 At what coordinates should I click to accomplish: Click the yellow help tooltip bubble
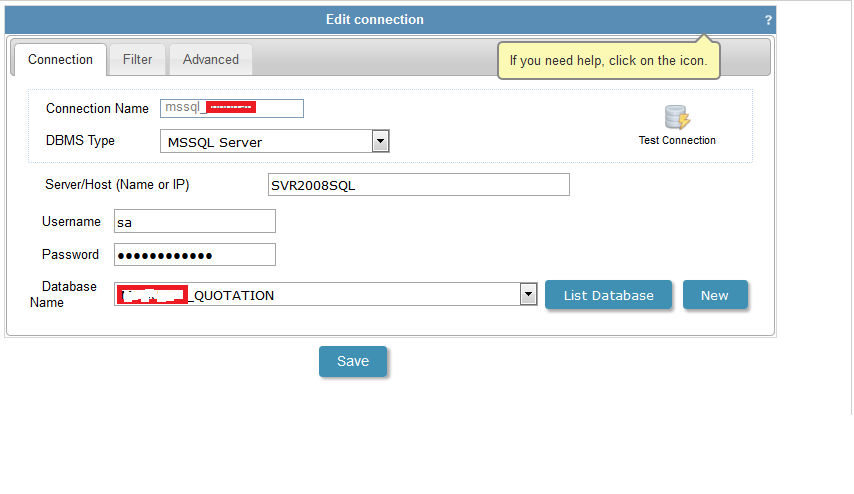[608, 61]
